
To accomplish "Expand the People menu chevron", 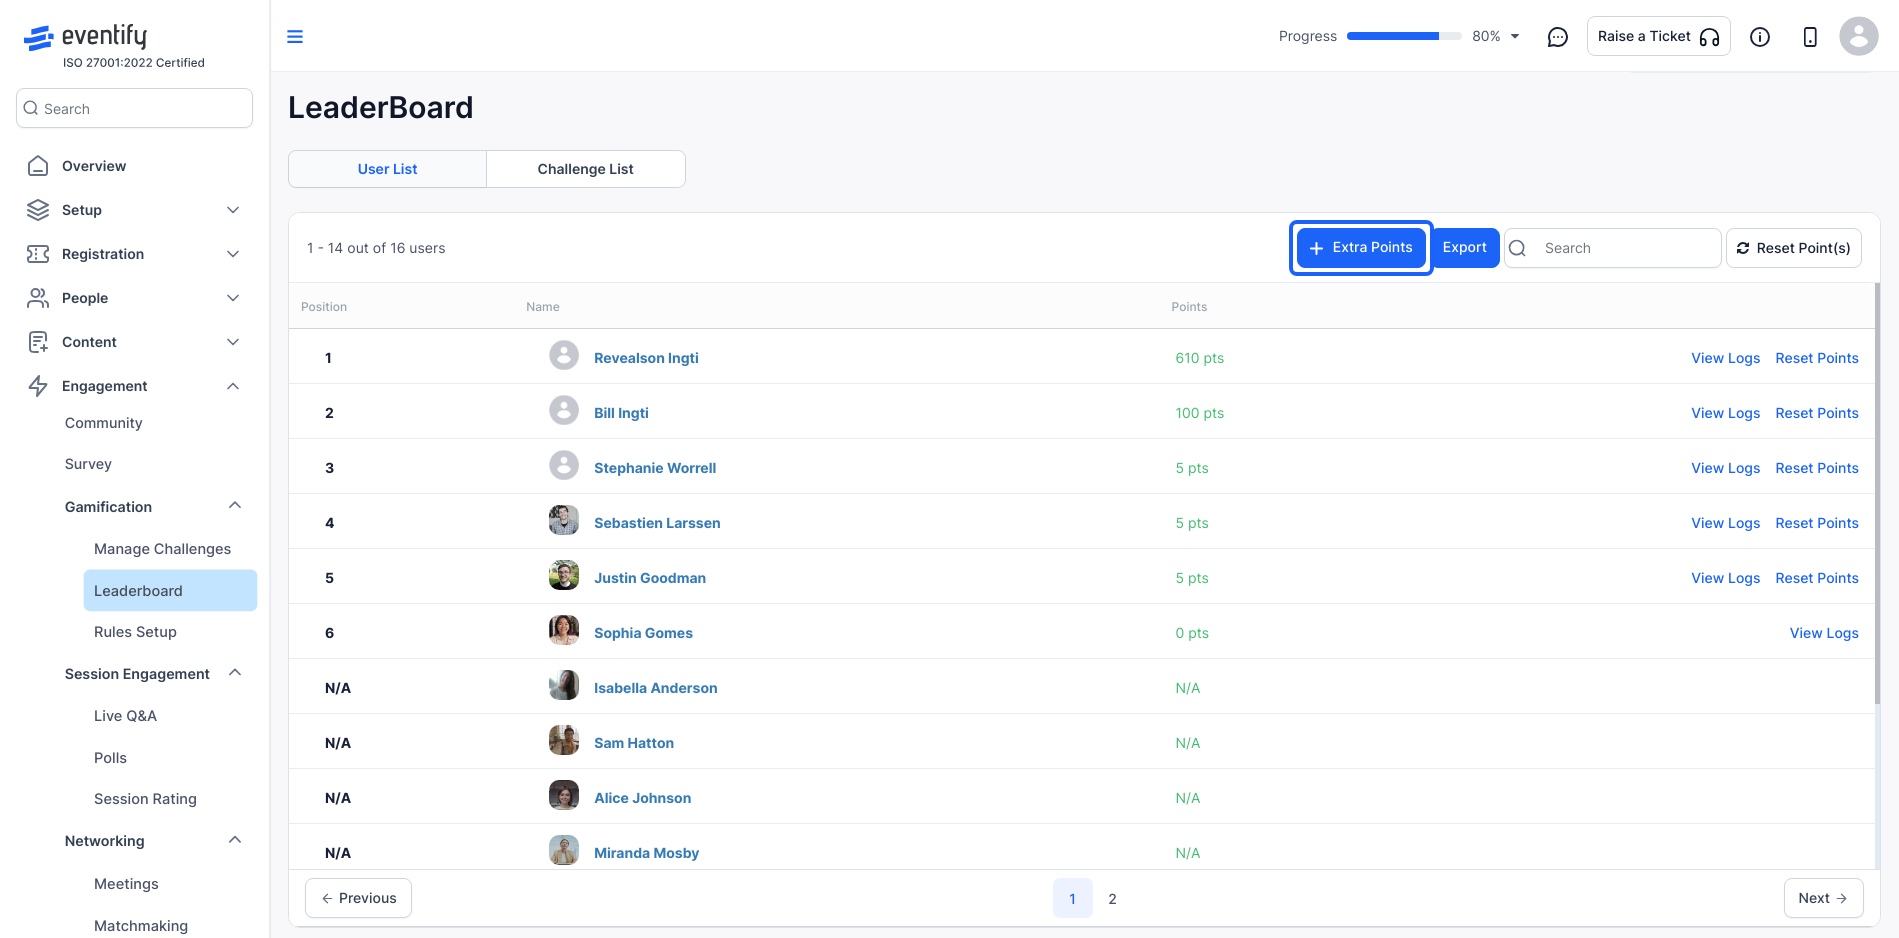I will tap(233, 298).
